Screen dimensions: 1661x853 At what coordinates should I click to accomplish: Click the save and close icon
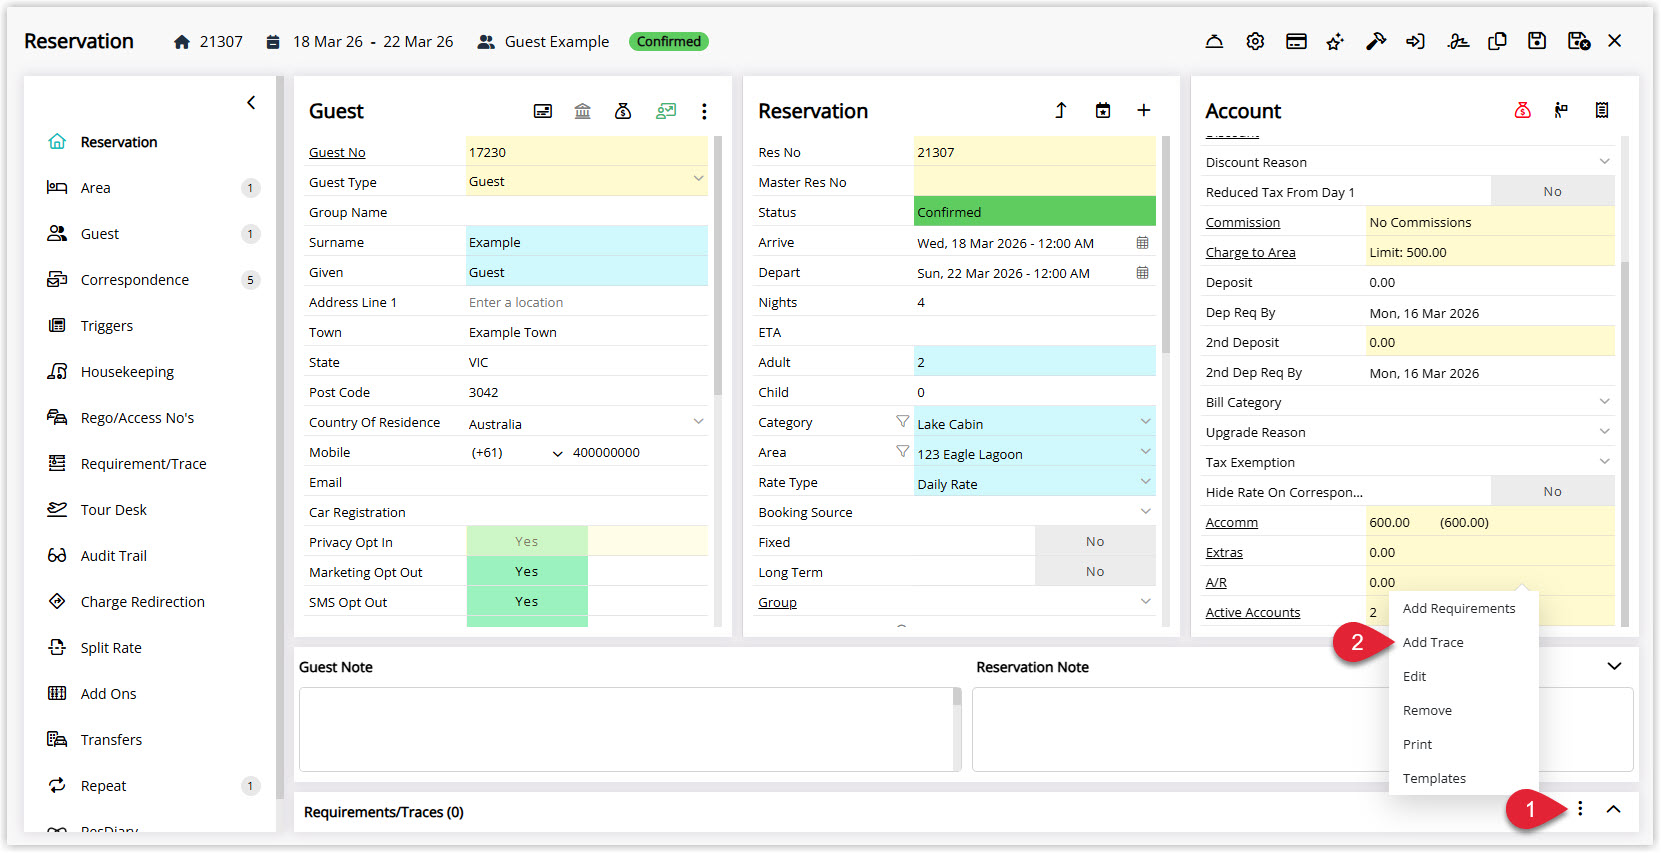1579,41
